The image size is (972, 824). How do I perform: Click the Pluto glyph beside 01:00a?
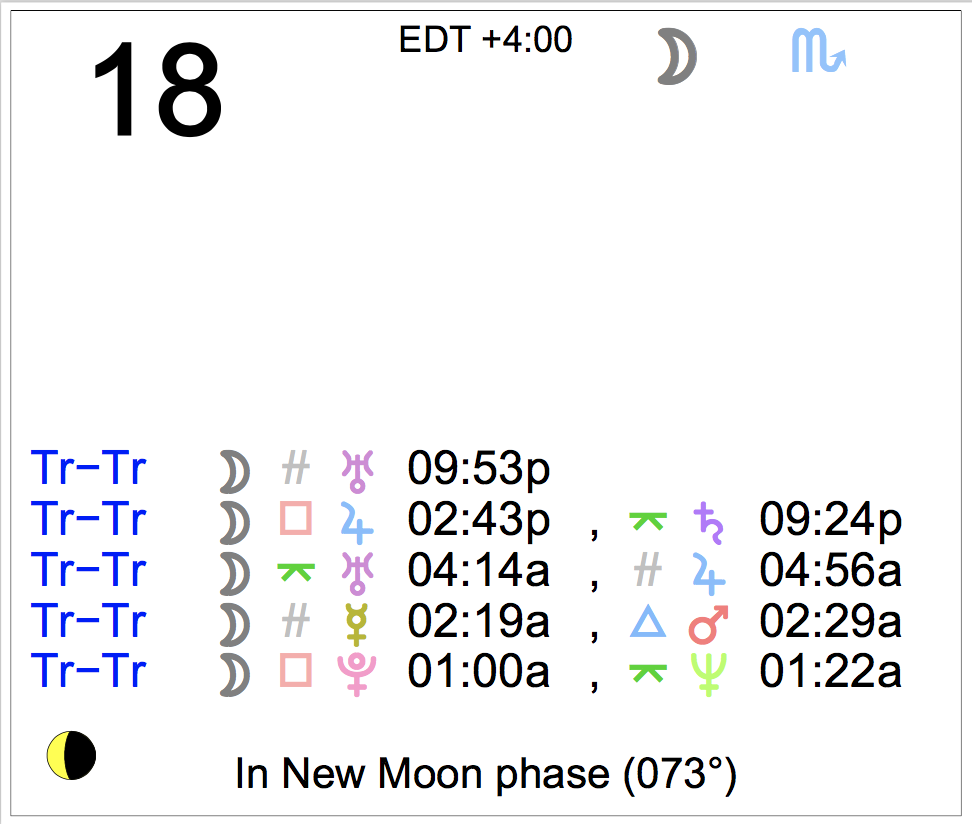coord(357,675)
